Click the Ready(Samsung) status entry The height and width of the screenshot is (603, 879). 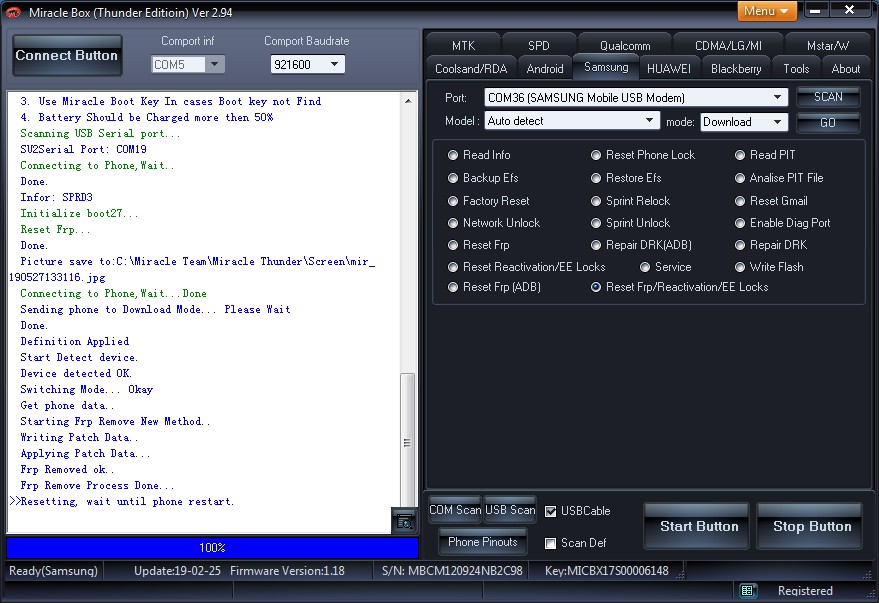(x=53, y=571)
